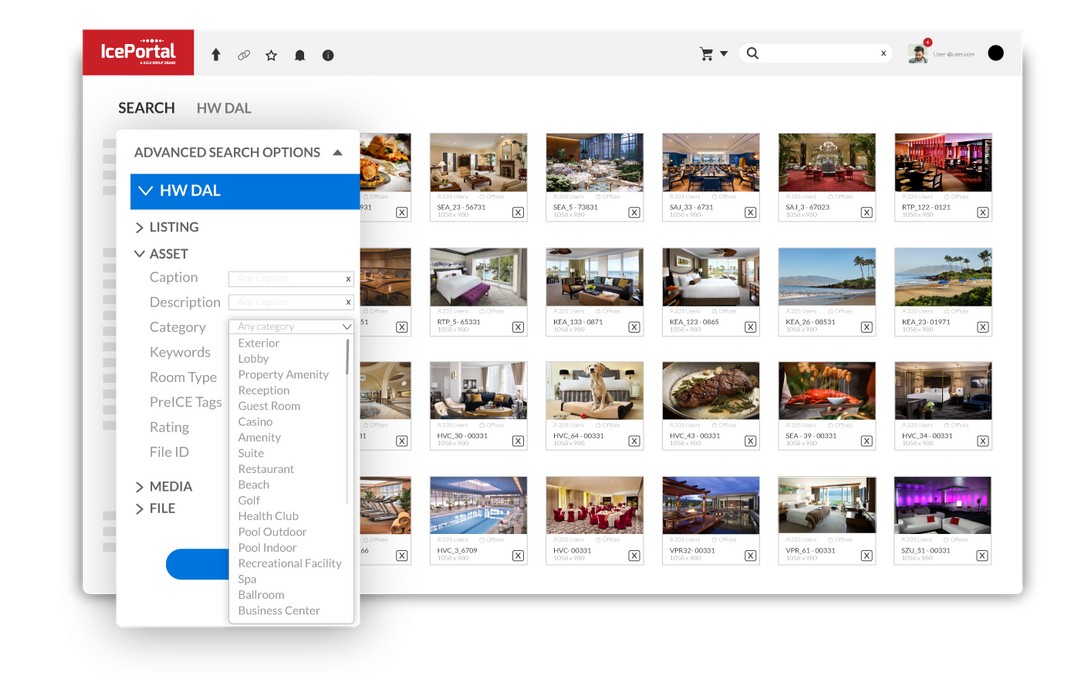The width and height of the screenshot is (1080, 673).
Task: Clear the top search field with X
Action: (883, 54)
